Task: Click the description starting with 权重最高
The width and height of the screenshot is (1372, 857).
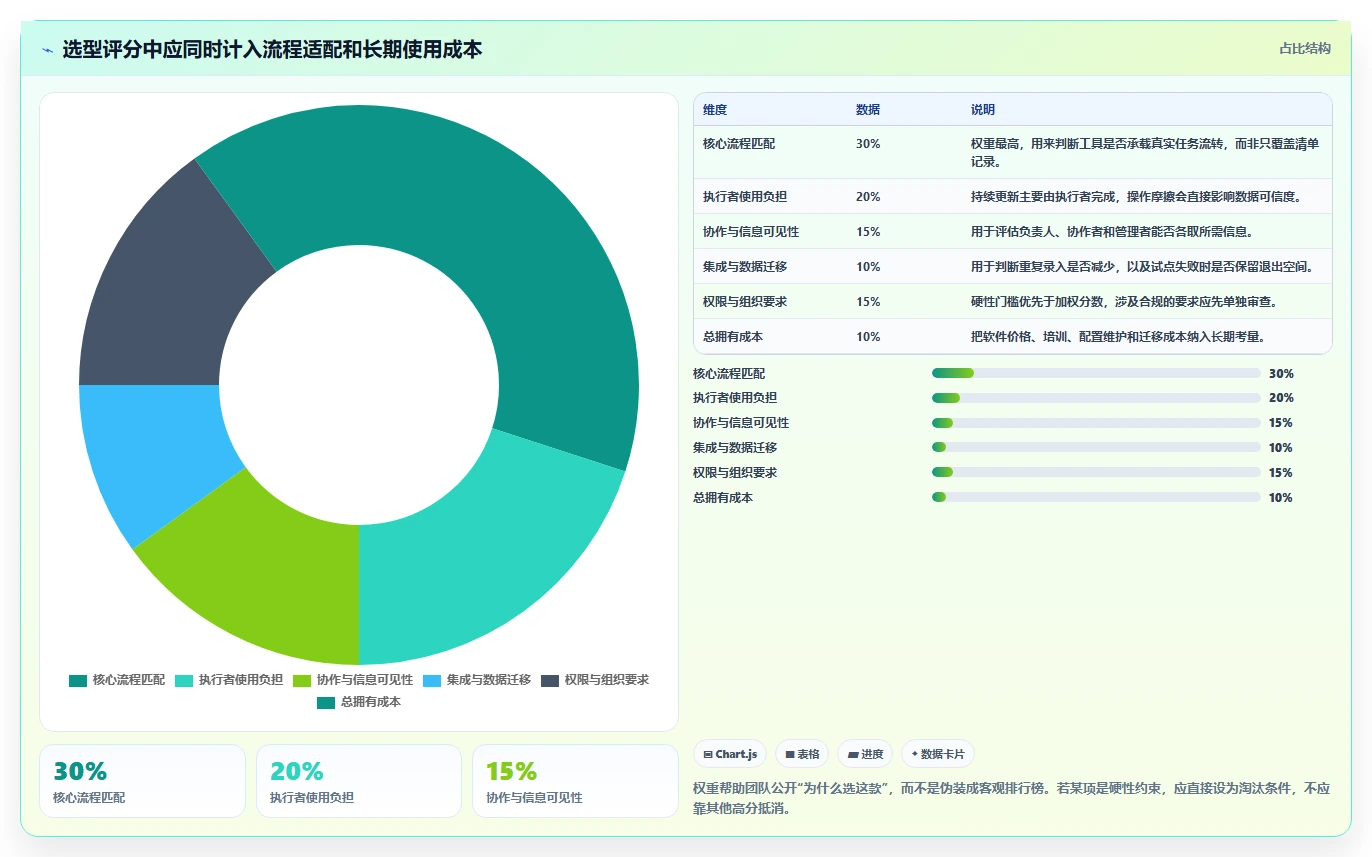Action: point(1146,152)
